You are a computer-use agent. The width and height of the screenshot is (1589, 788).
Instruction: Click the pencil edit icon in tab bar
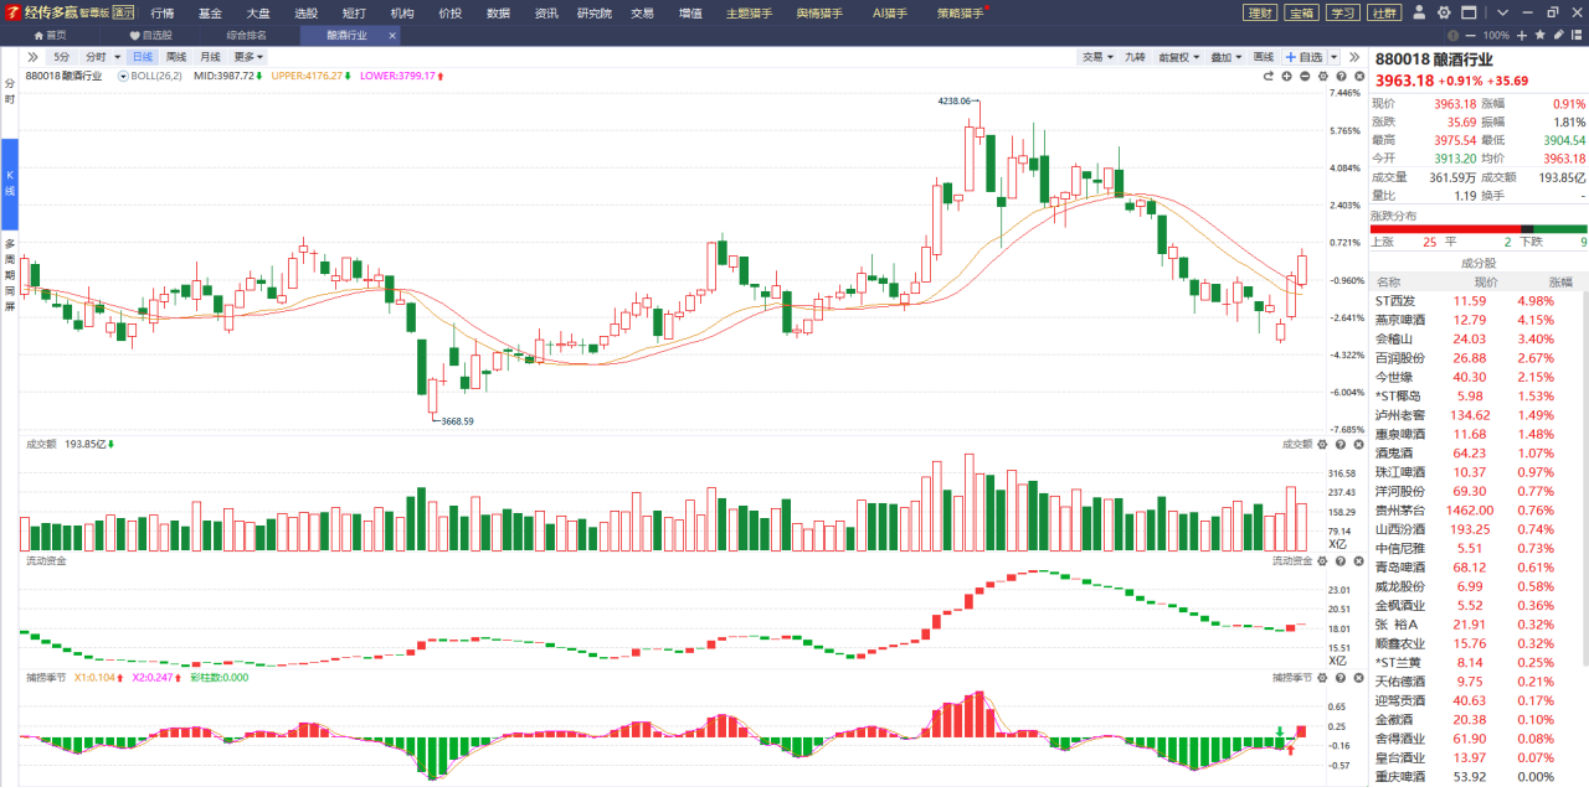(1558, 35)
